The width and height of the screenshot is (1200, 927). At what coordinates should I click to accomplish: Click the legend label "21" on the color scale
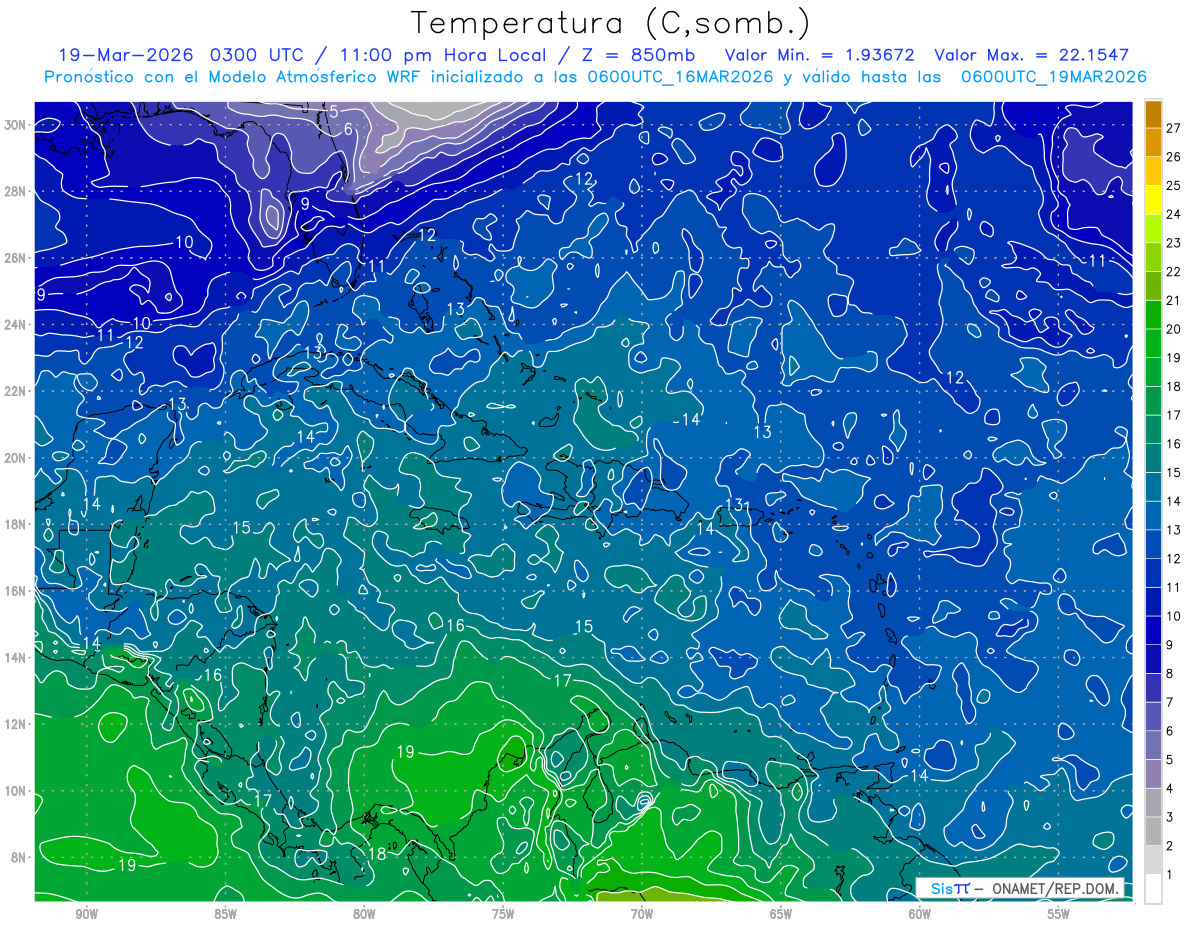(1173, 300)
